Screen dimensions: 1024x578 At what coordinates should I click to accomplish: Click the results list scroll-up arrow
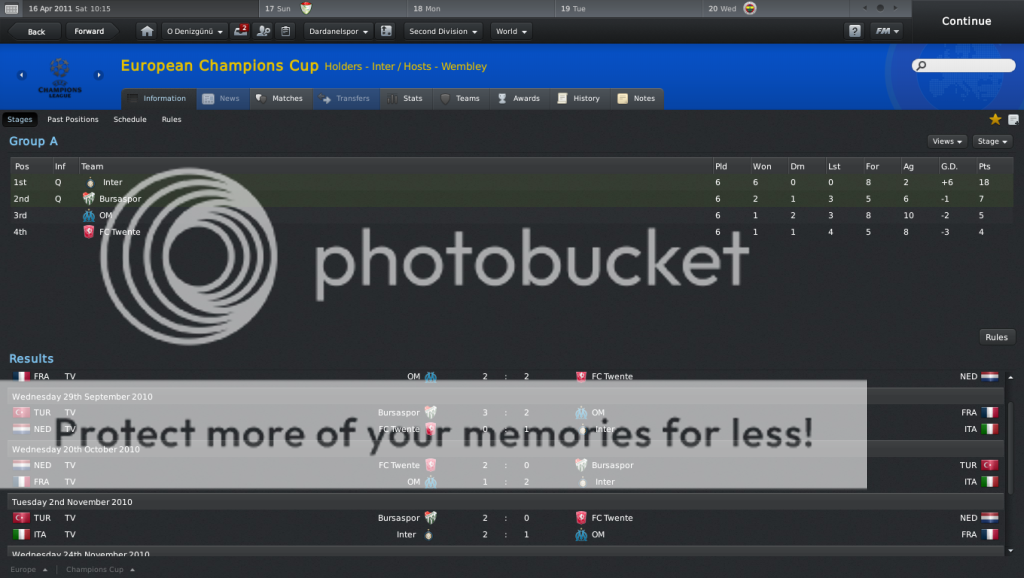click(1010, 377)
